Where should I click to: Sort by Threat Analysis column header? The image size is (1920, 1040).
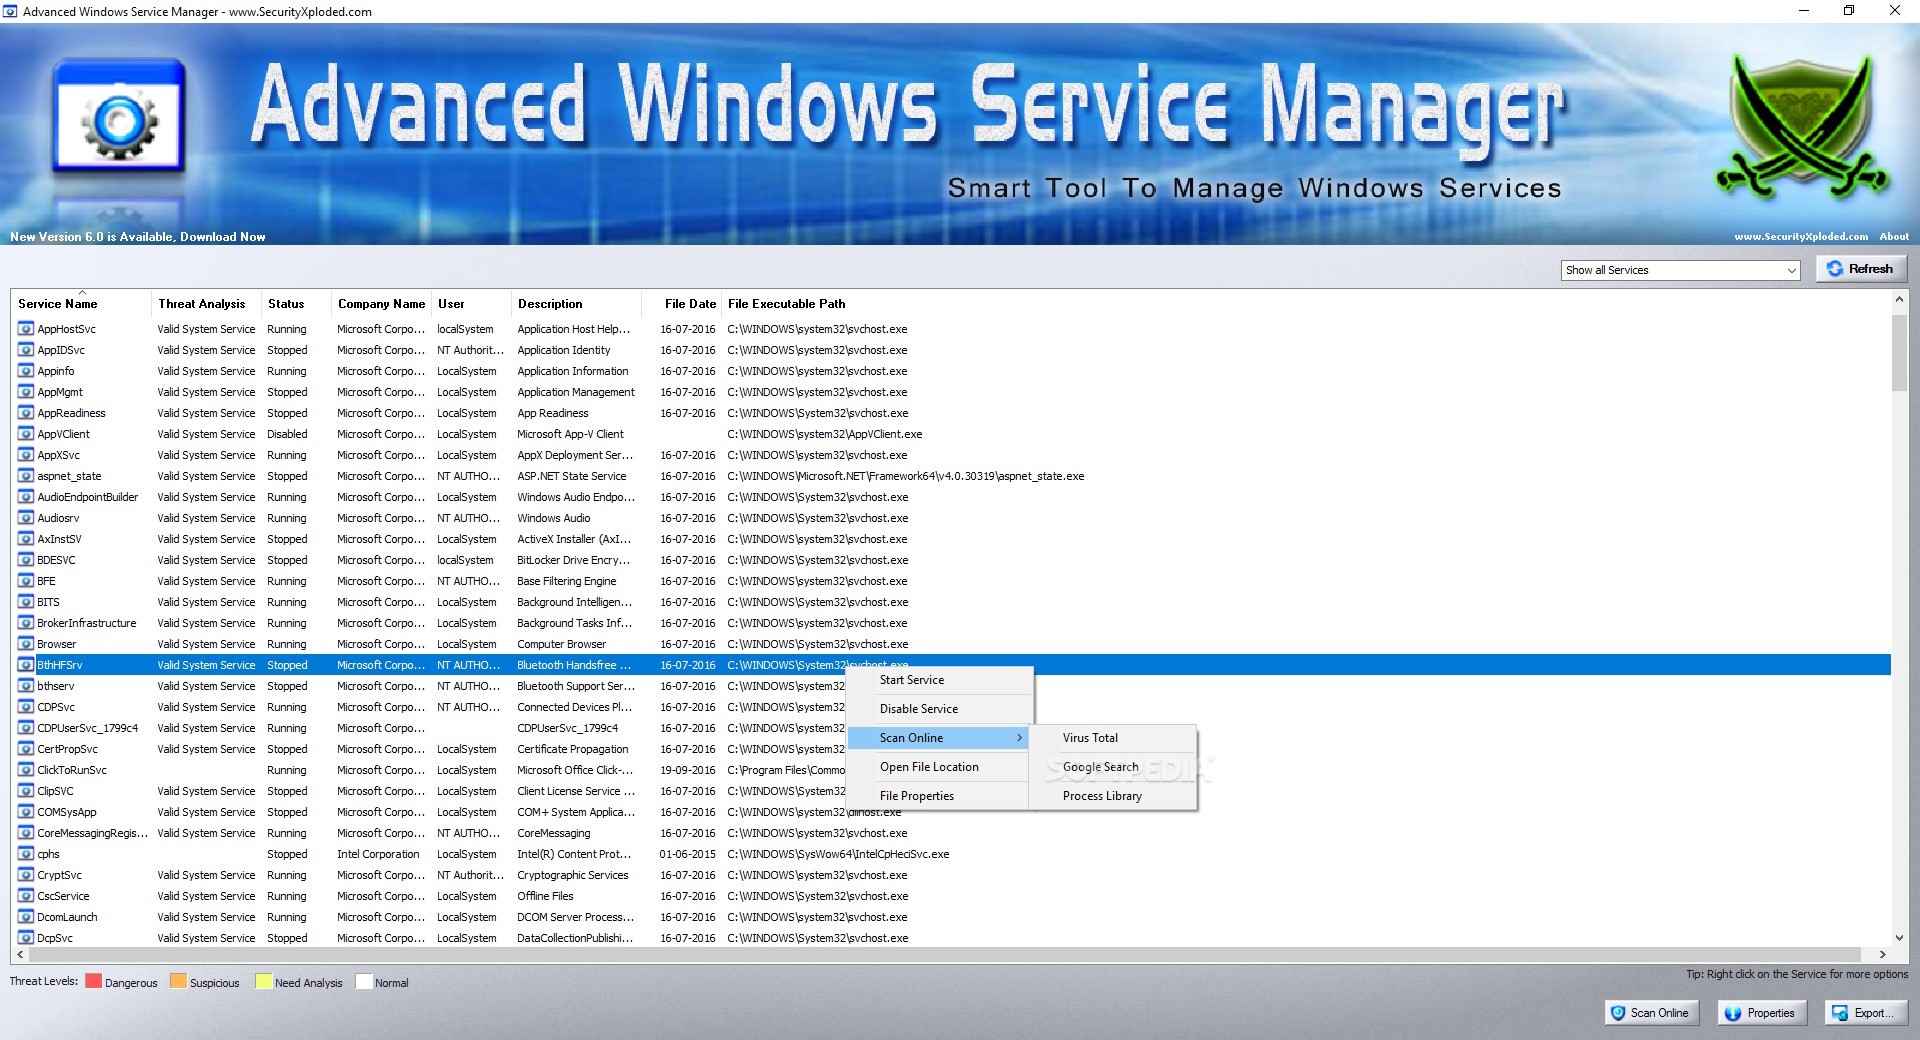[205, 304]
